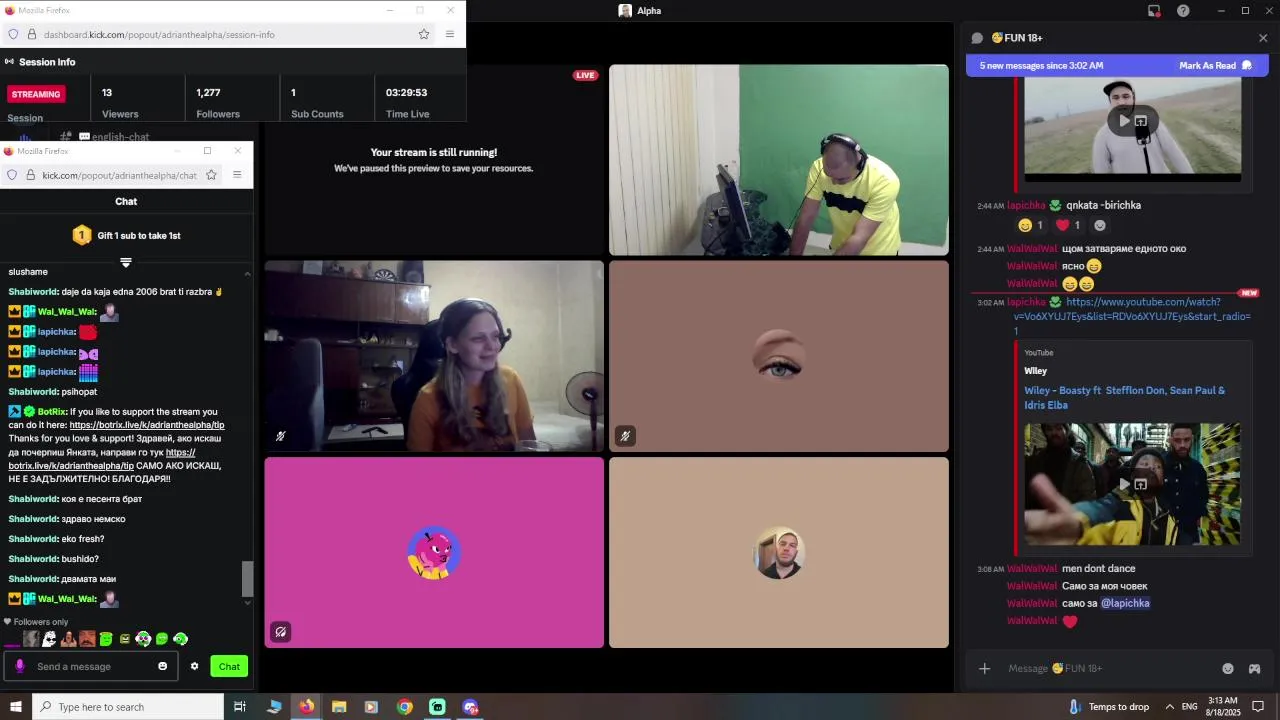Image resolution: width=1280 pixels, height=720 pixels.
Task: Click Shabiworld username in bushido message
Action: click(x=33, y=559)
